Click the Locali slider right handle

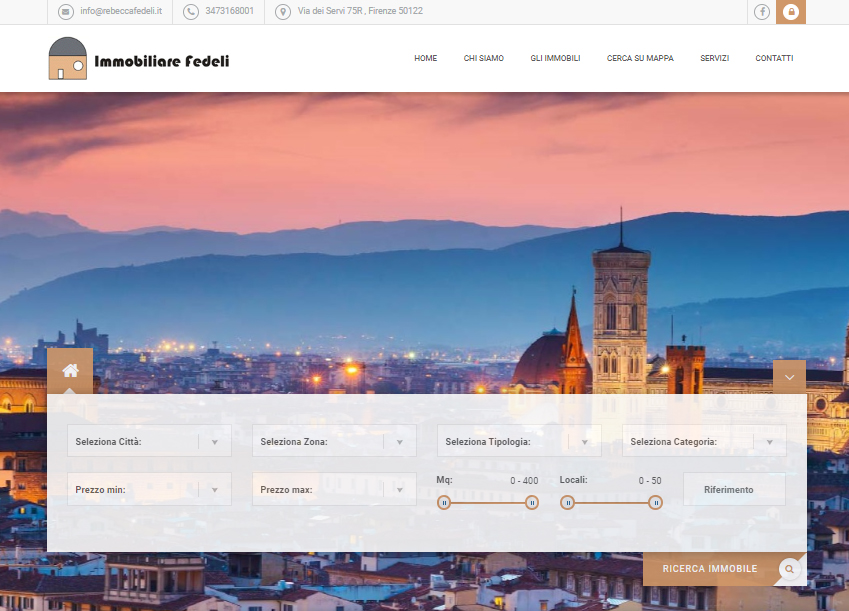[x=656, y=503]
